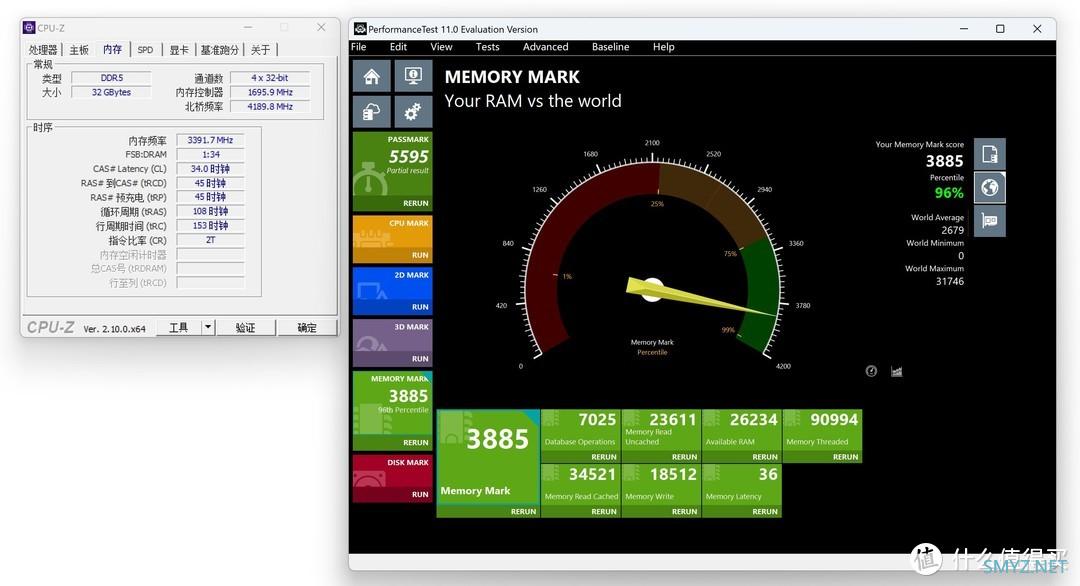
Task: Rerun the Memory Latency test
Action: pos(765,512)
